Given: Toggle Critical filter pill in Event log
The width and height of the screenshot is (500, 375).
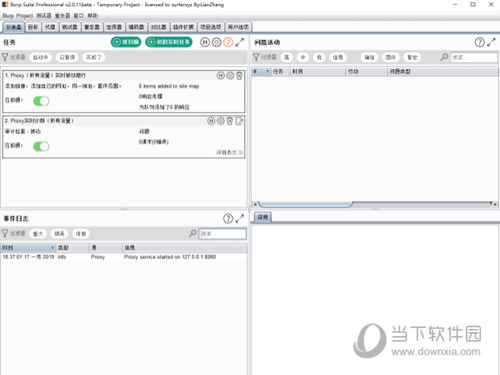Looking at the screenshot, I should click(x=38, y=234).
